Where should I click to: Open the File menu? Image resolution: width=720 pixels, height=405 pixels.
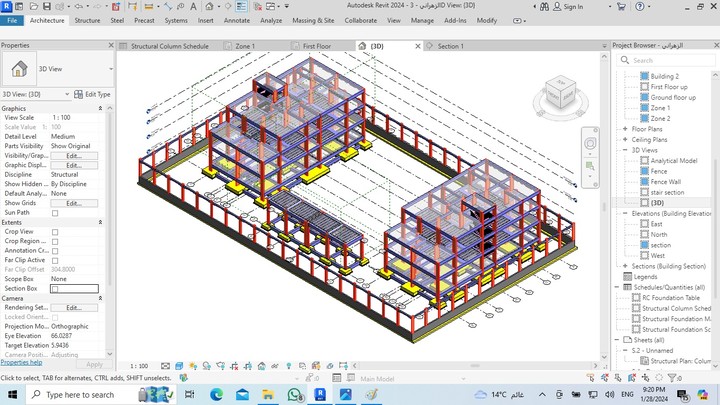click(x=12, y=20)
